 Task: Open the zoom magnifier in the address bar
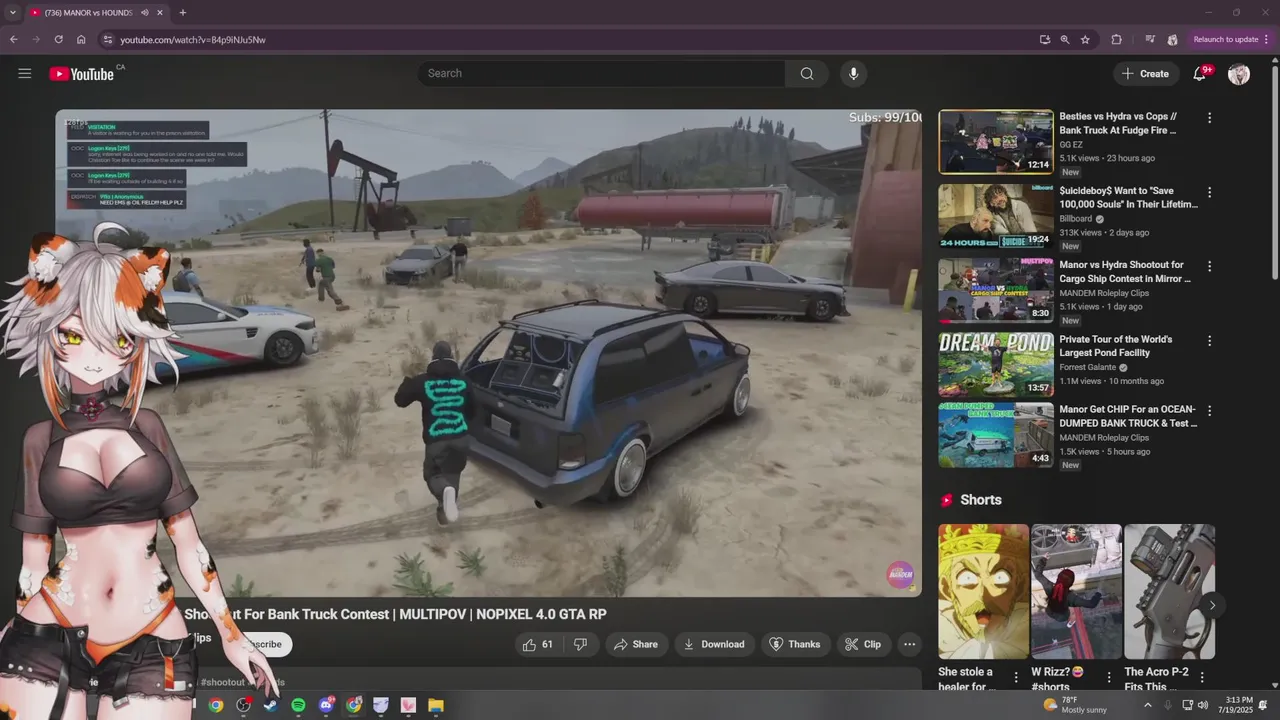coord(1065,39)
